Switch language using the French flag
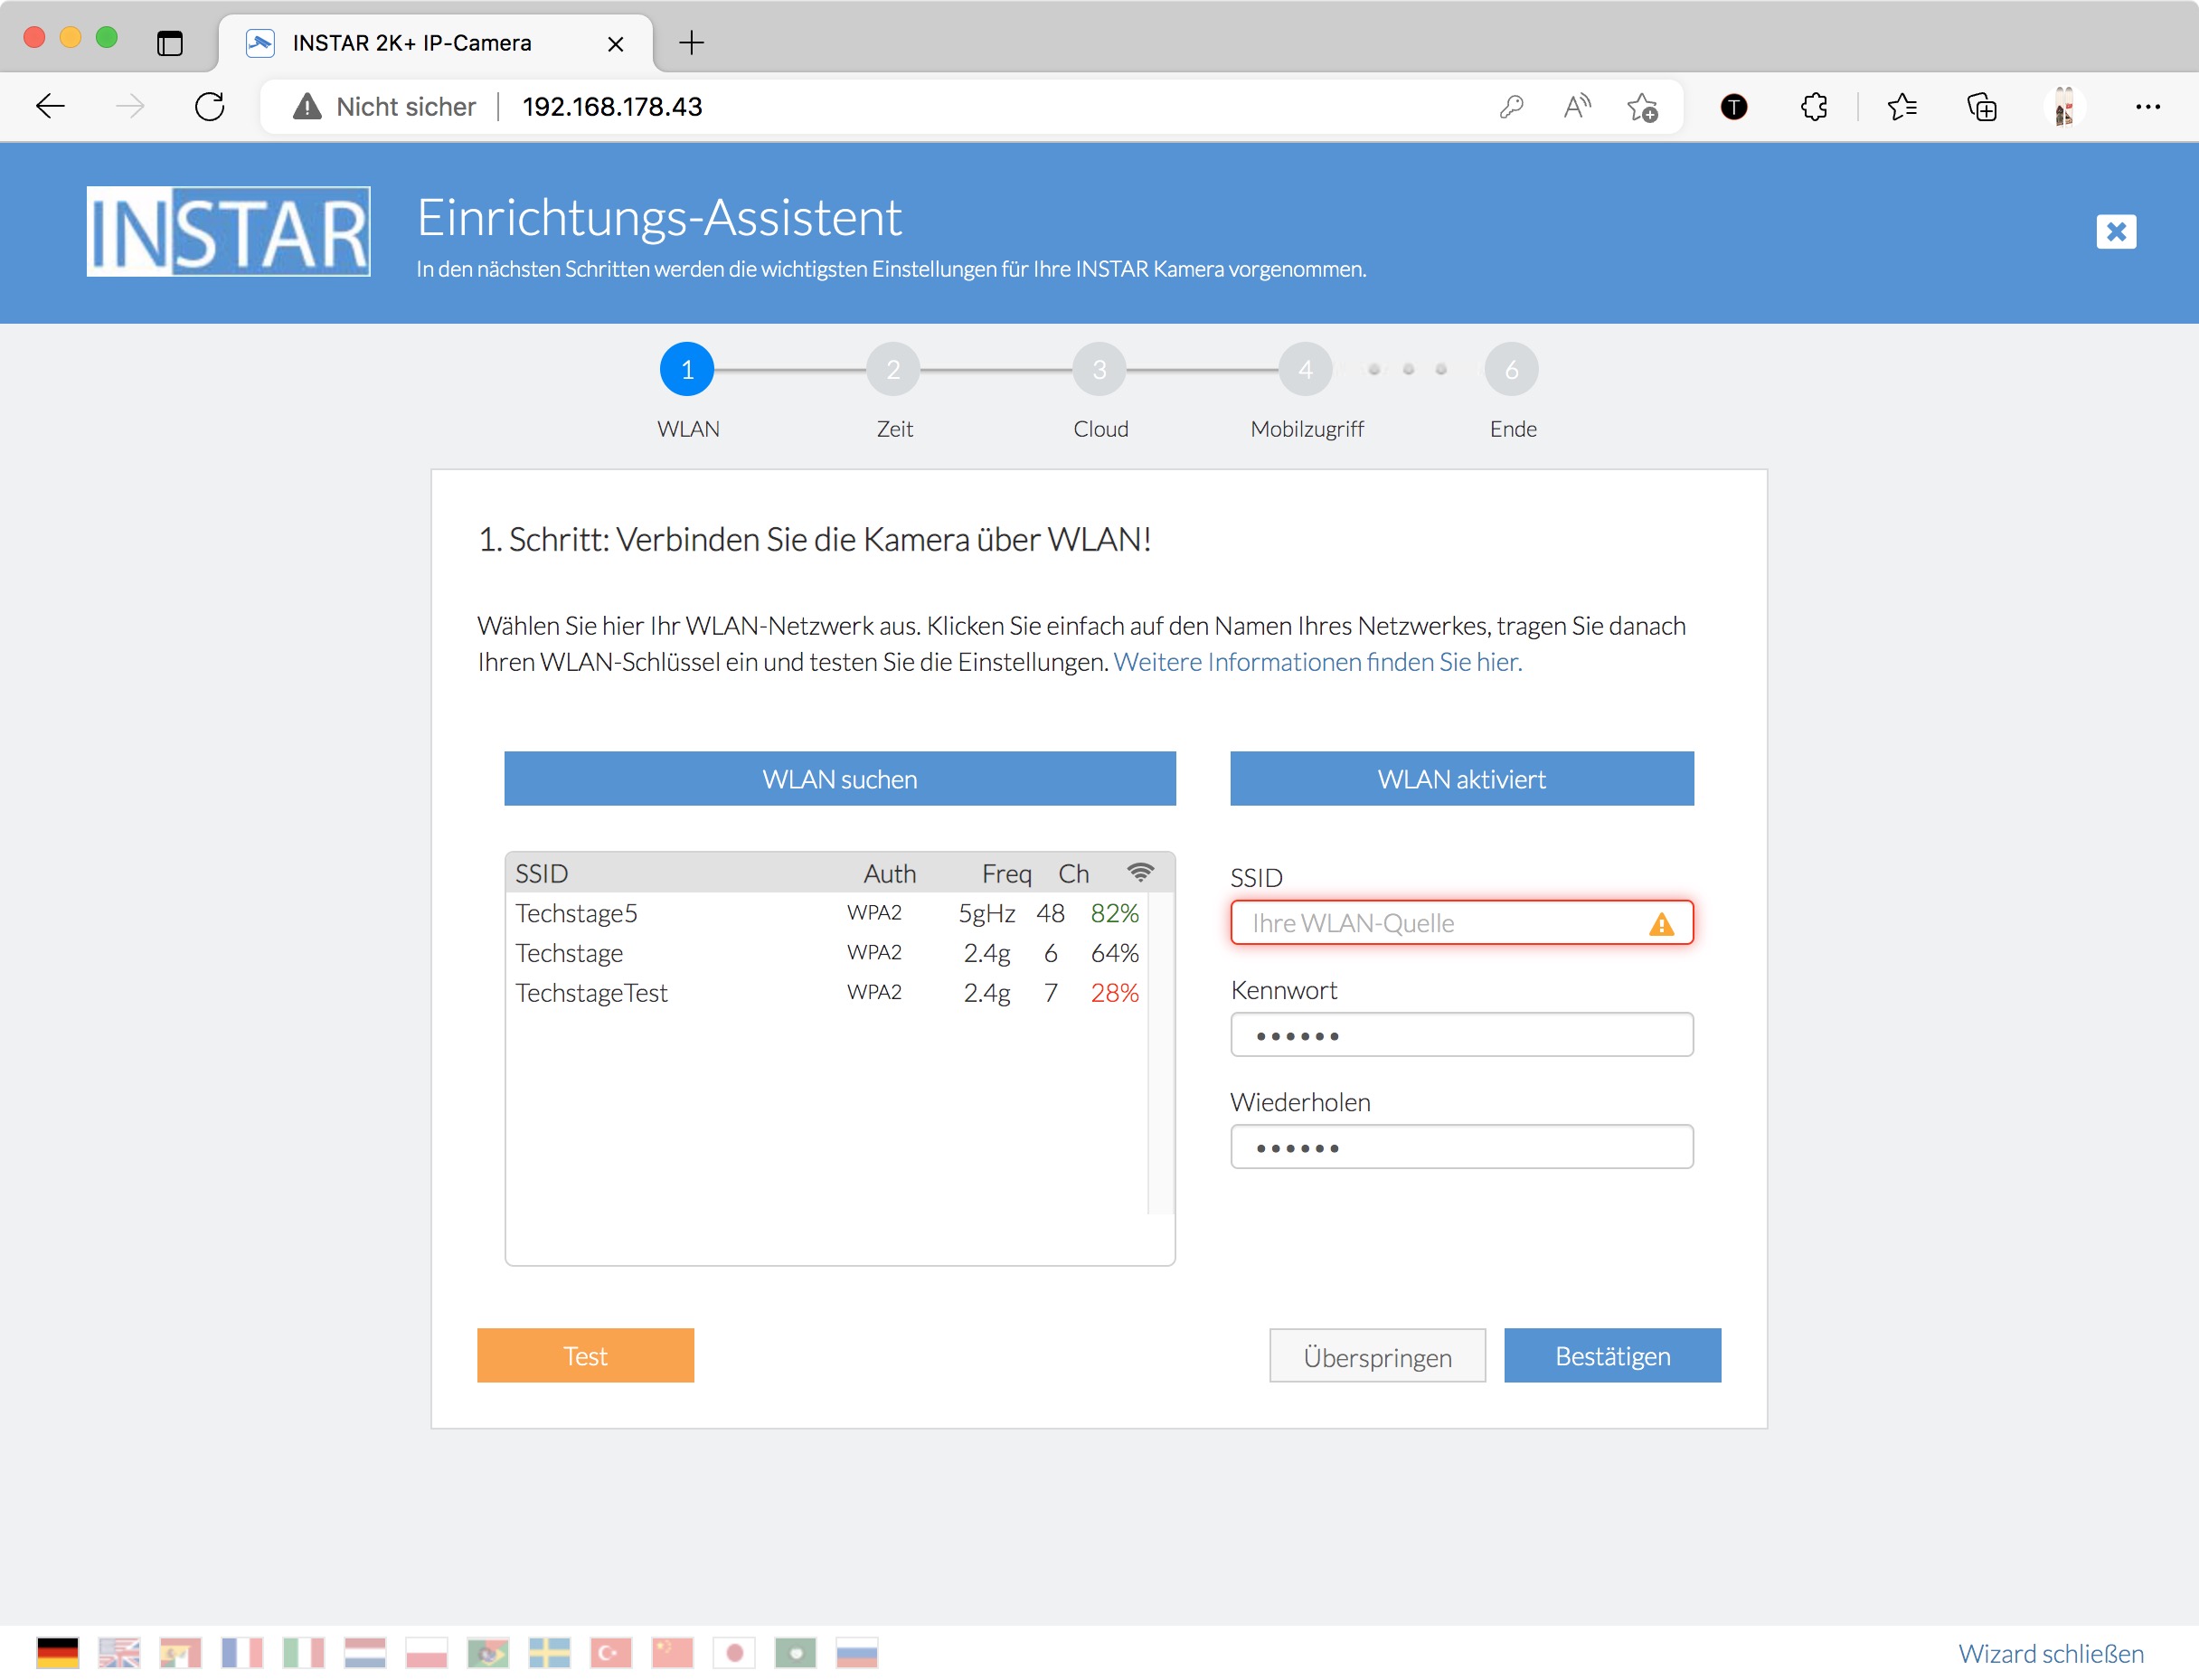Image resolution: width=2199 pixels, height=1680 pixels. pos(241,1652)
